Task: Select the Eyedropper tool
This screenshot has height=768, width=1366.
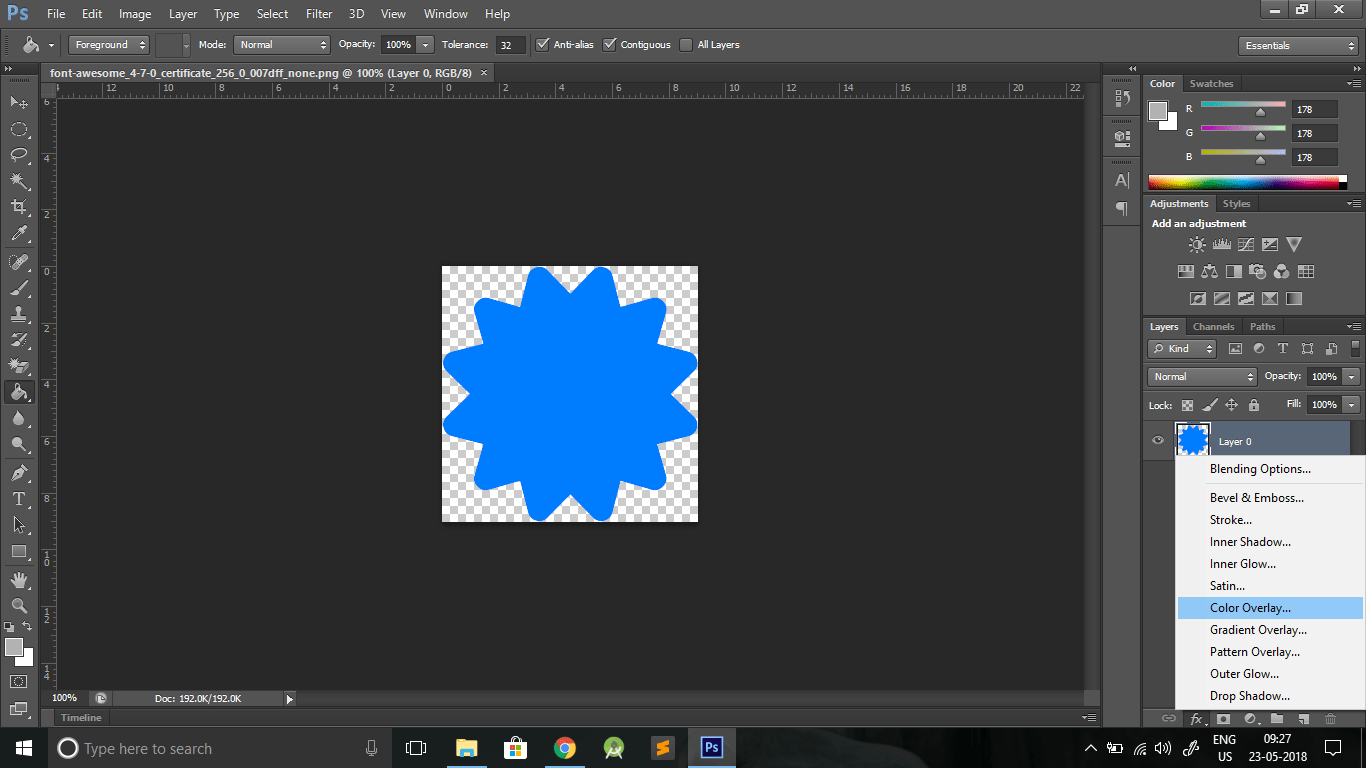Action: [x=19, y=234]
